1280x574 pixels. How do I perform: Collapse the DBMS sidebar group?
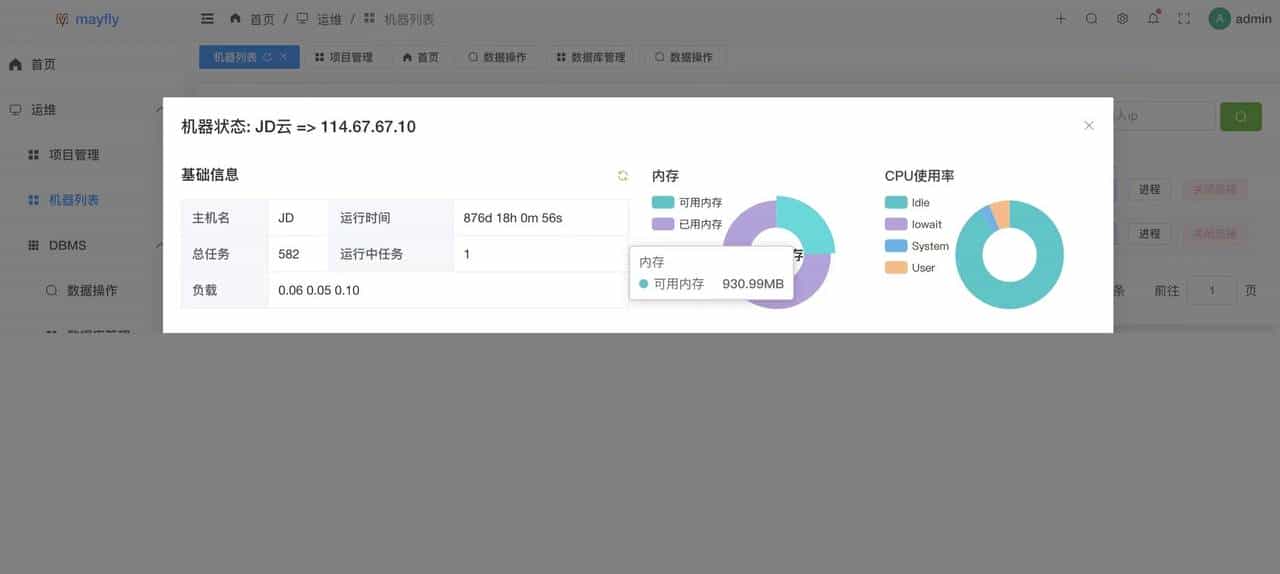pyautogui.click(x=85, y=245)
